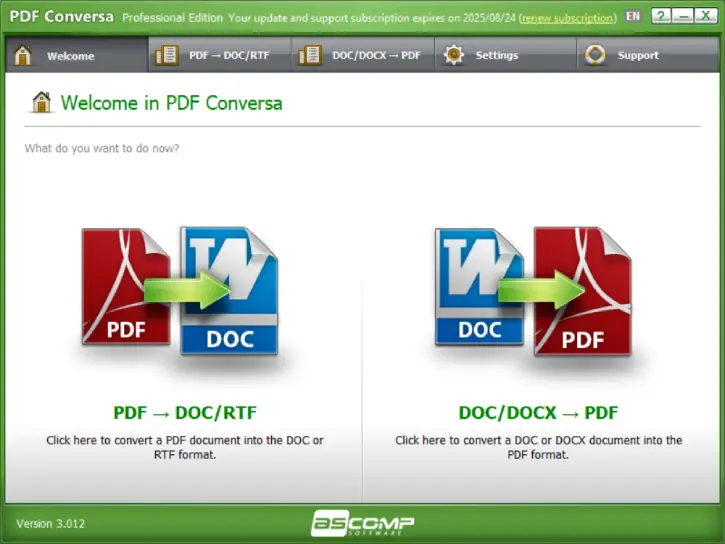Click the ASCOMP Software logo
Viewport: 725px width, 544px height.
(362, 523)
